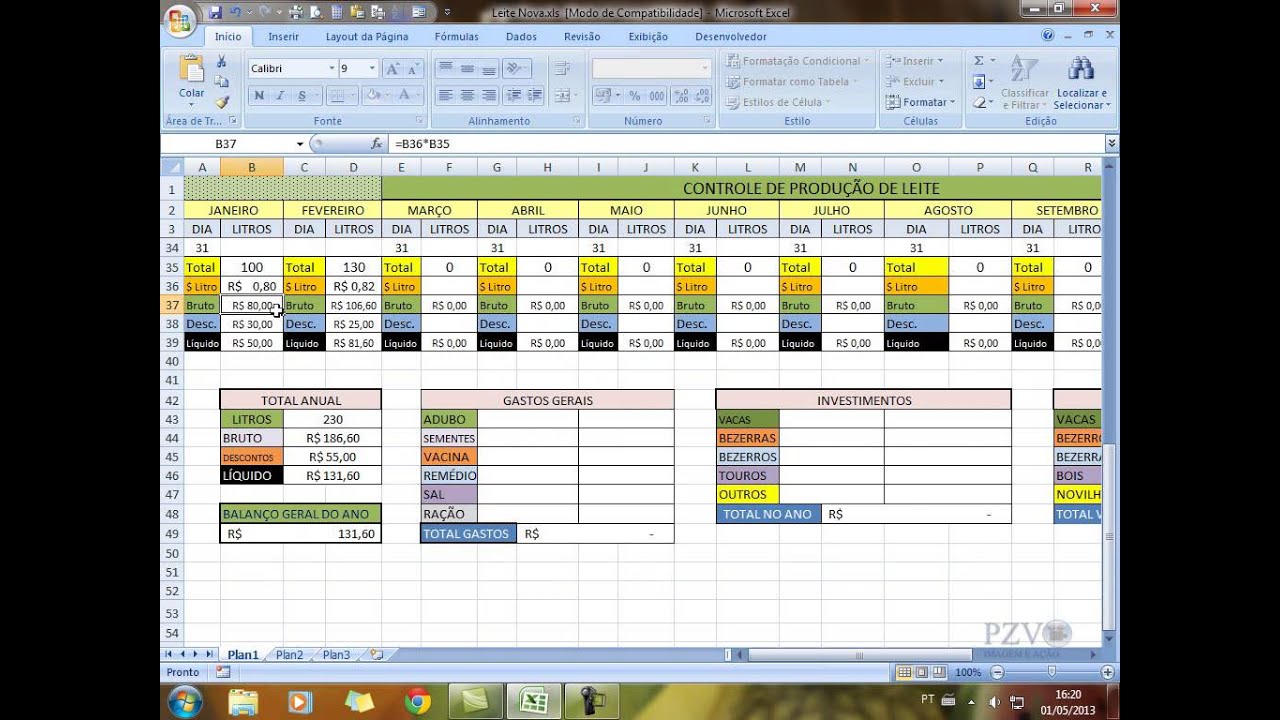The height and width of the screenshot is (720, 1280).
Task: Click Formatação Condicional button
Action: (x=797, y=61)
